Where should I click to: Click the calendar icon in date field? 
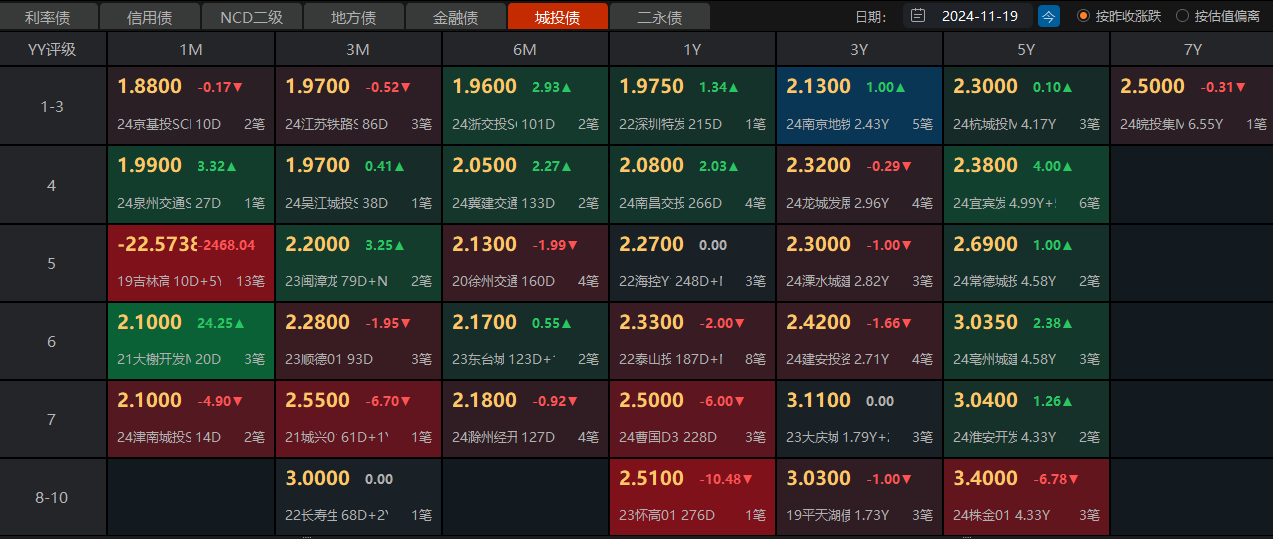tap(918, 16)
